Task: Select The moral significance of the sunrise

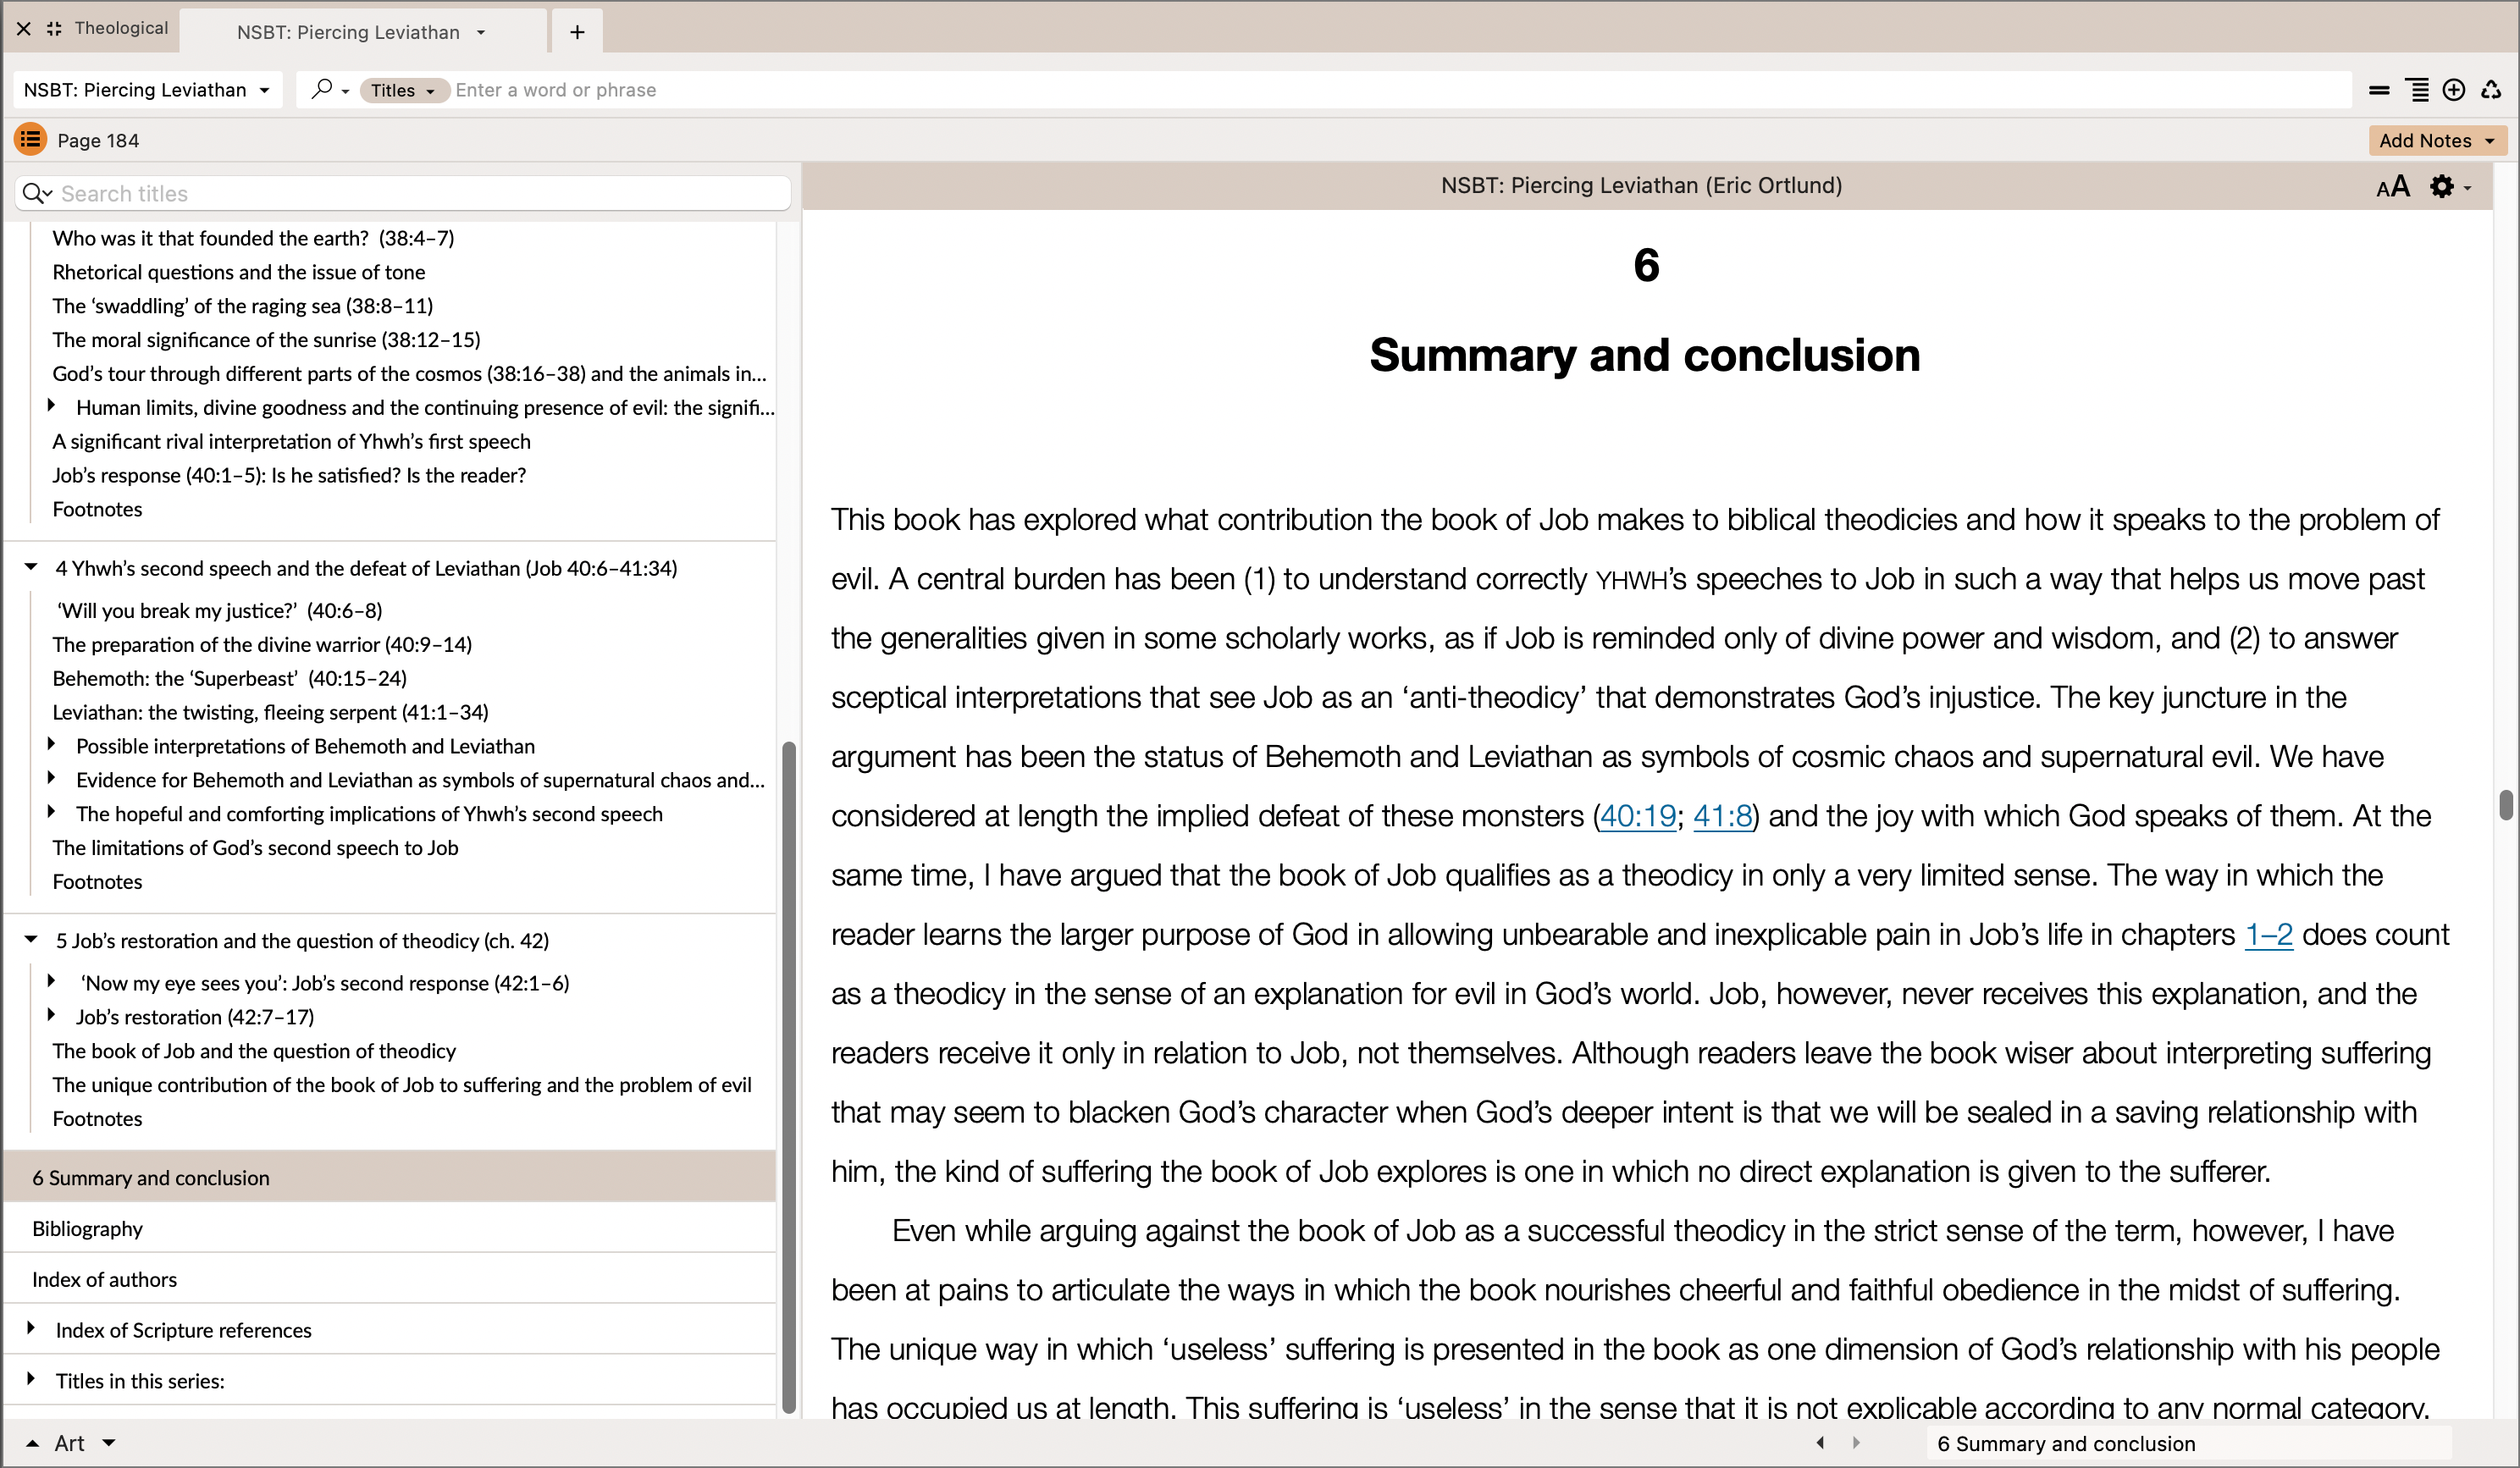Action: (x=266, y=340)
